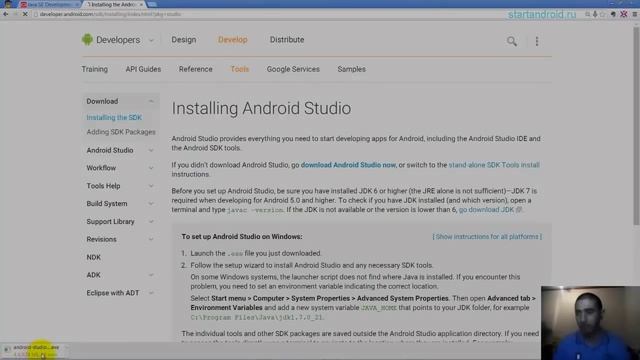Open the Develop section
The width and height of the screenshot is (640, 360).
coord(233,40)
